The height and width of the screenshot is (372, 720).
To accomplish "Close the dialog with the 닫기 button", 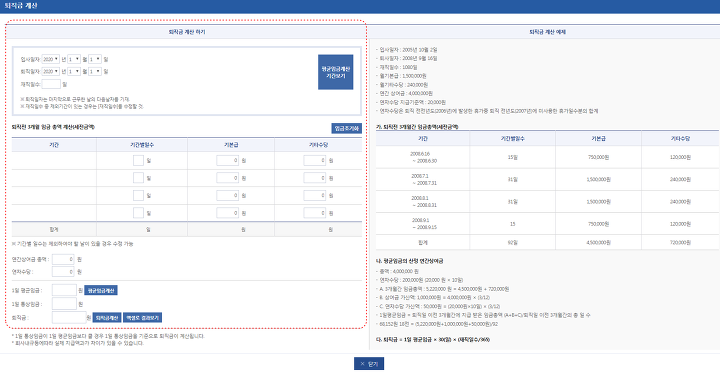I will [x=369, y=364].
